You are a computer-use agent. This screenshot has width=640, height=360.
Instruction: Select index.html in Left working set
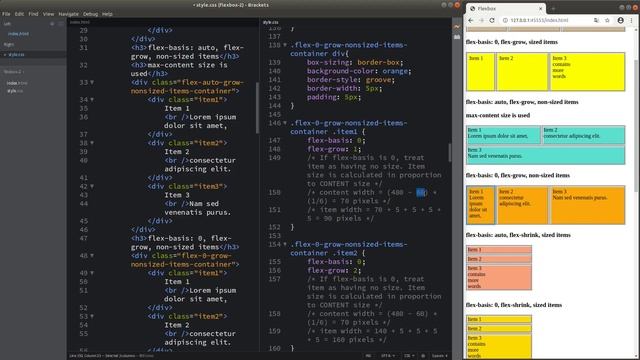point(18,34)
